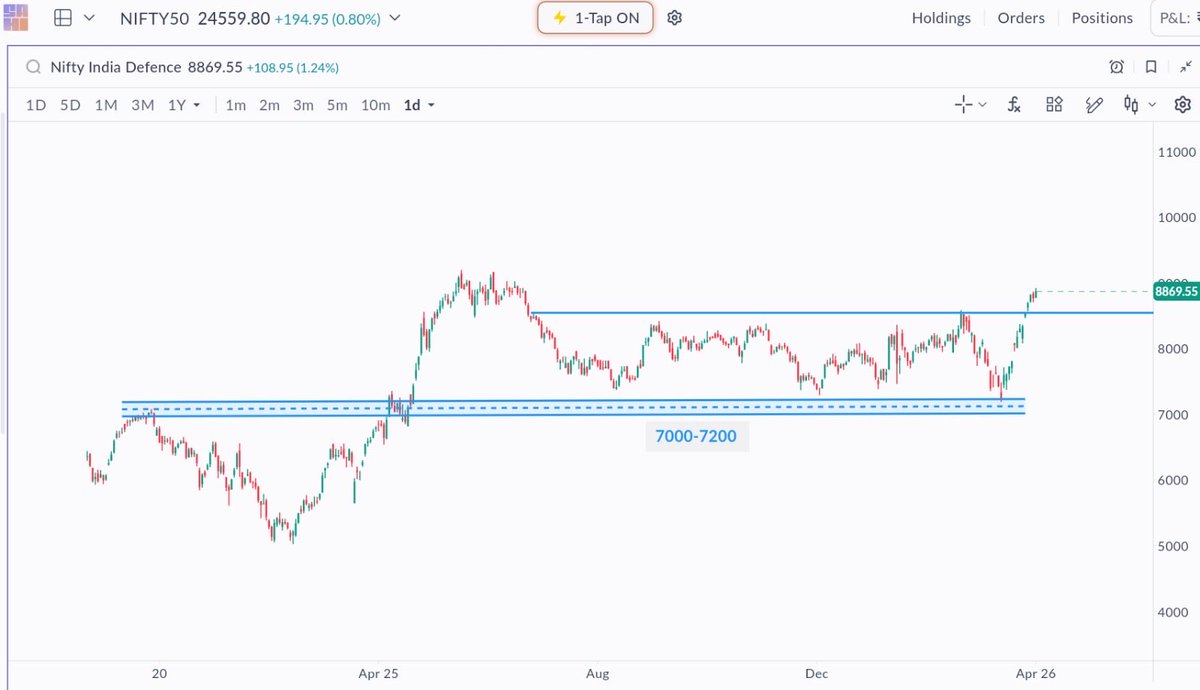This screenshot has width=1200, height=690.
Task: Select the crosshair cursor mode
Action: (963, 104)
